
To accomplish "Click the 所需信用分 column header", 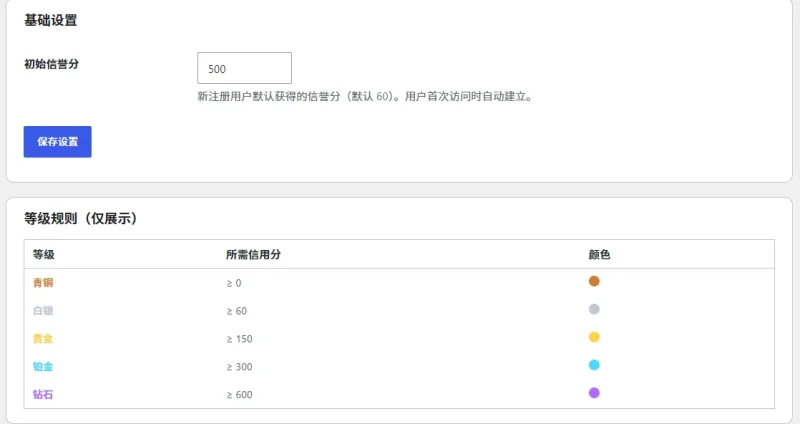I will (254, 255).
